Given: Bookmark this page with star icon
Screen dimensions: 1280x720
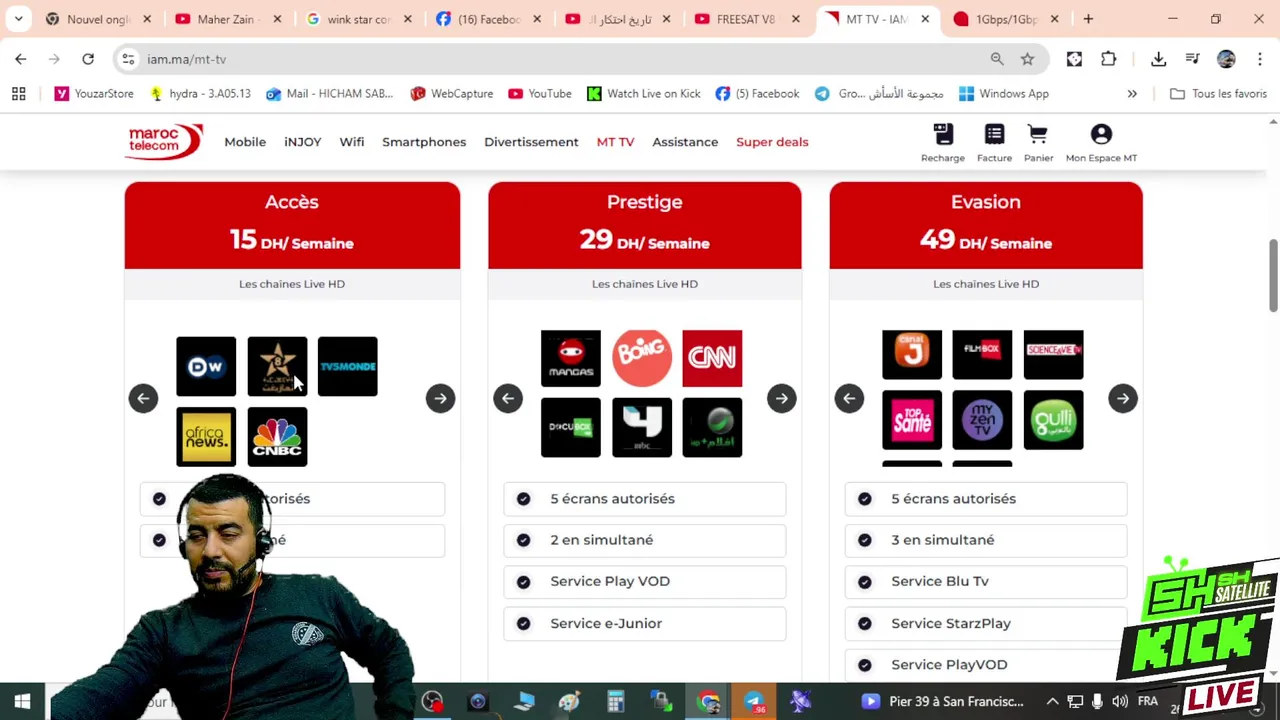Looking at the screenshot, I should 1027,59.
